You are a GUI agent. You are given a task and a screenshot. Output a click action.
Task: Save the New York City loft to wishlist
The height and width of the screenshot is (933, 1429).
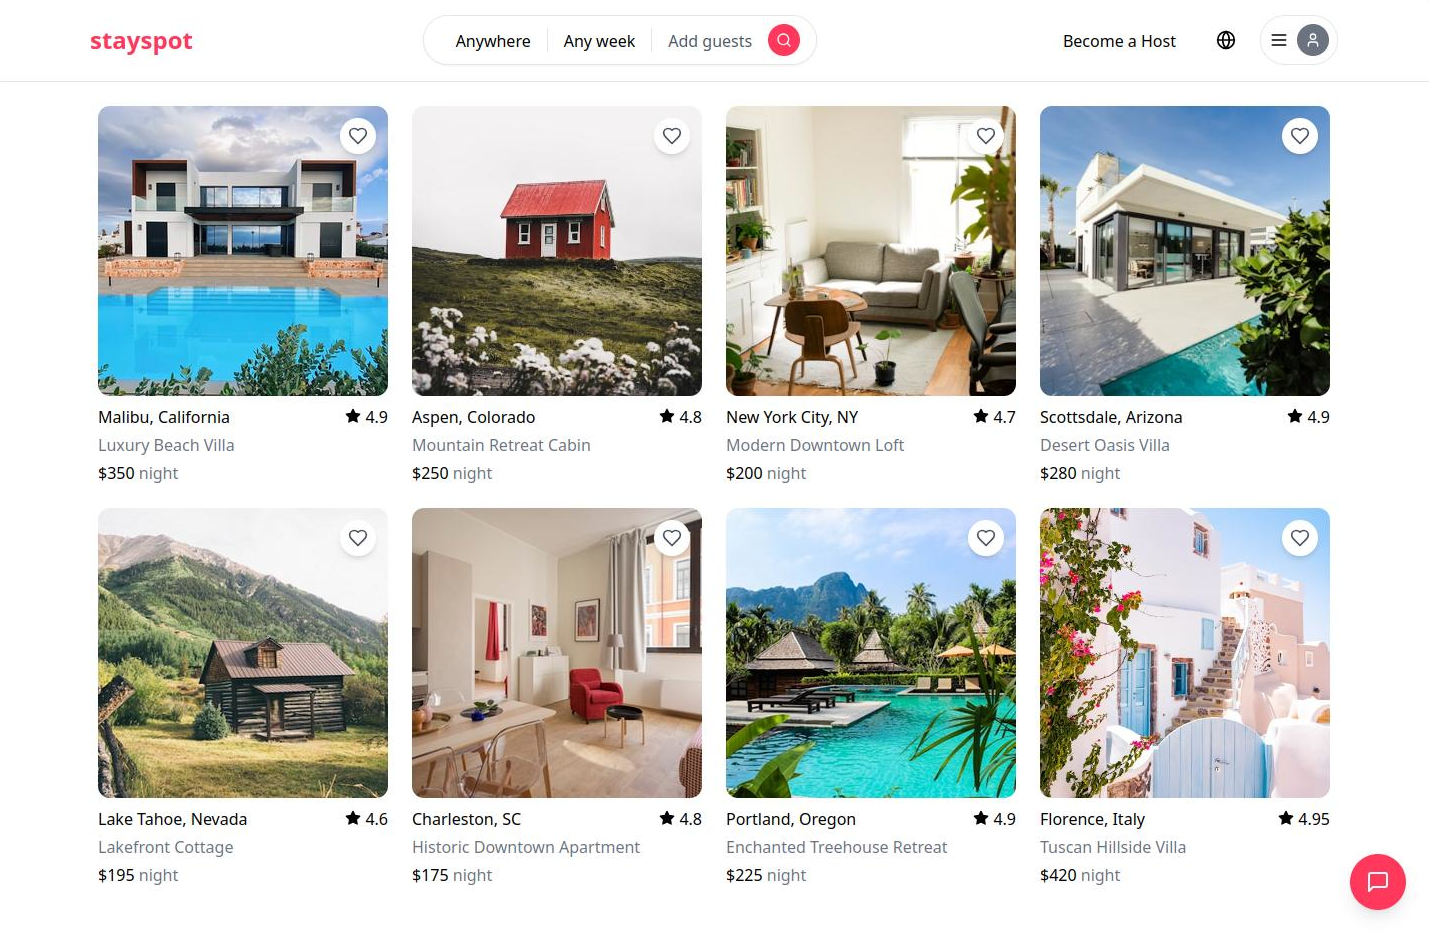[x=986, y=136]
